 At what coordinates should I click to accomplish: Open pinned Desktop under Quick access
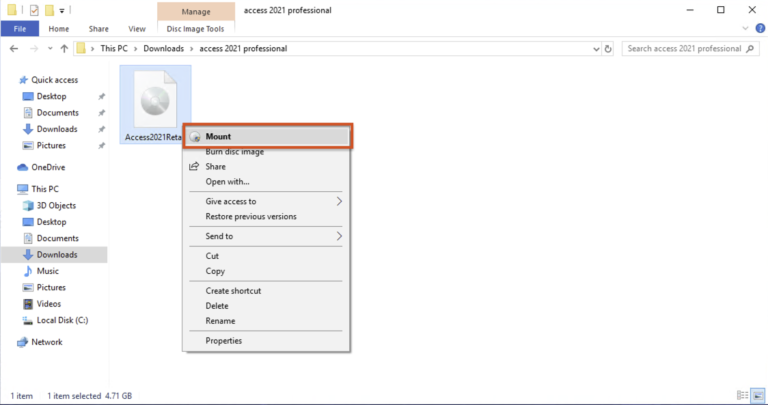click(x=51, y=96)
